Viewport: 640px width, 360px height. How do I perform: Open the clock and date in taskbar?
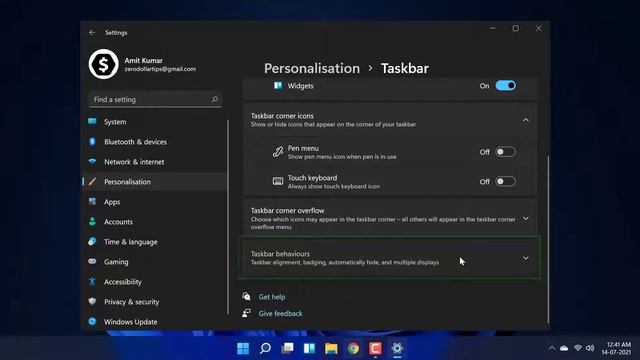tap(616, 348)
